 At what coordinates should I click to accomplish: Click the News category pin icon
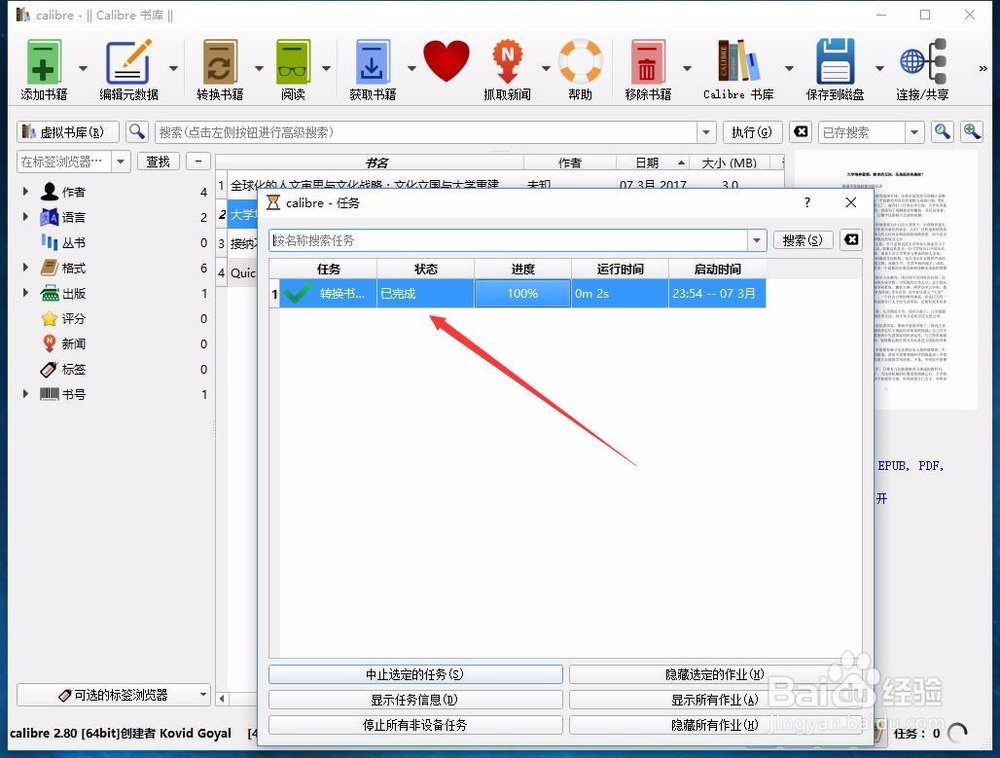click(x=49, y=344)
